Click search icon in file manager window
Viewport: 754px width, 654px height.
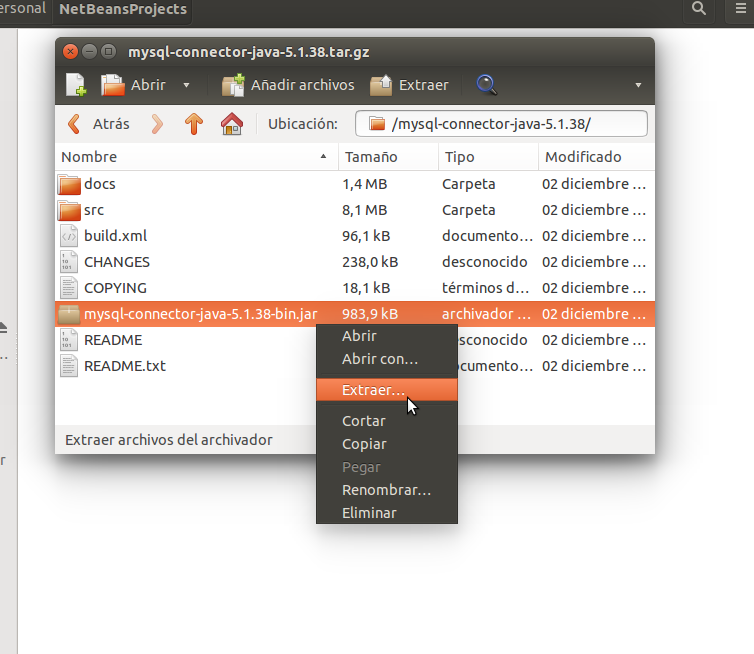click(x=699, y=9)
